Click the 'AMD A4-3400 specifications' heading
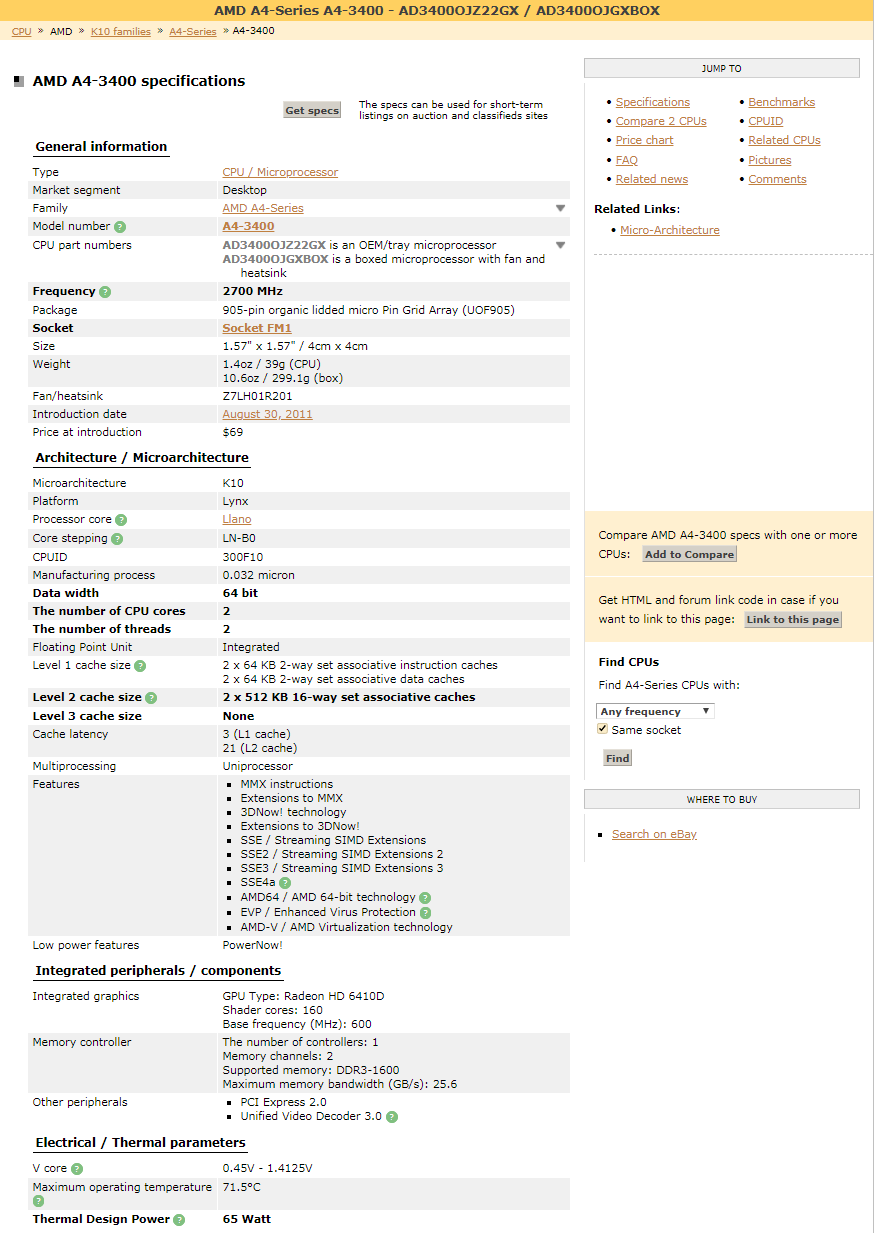The image size is (874, 1233). point(139,81)
